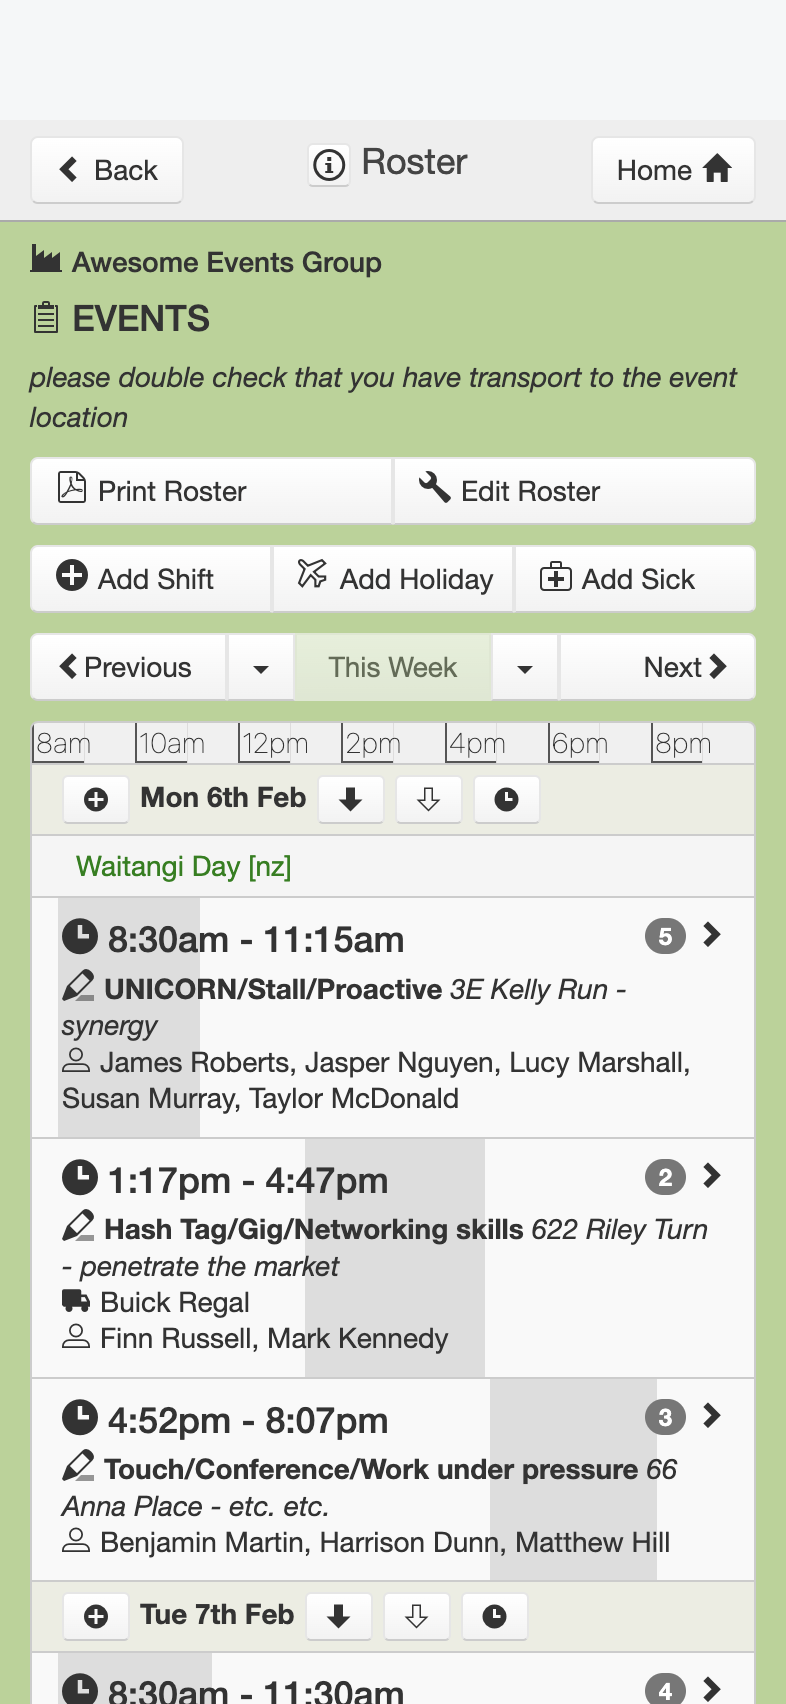The height and width of the screenshot is (1704, 786).
Task: Click the 12pm marker on the timeline
Action: pyautogui.click(x=274, y=744)
